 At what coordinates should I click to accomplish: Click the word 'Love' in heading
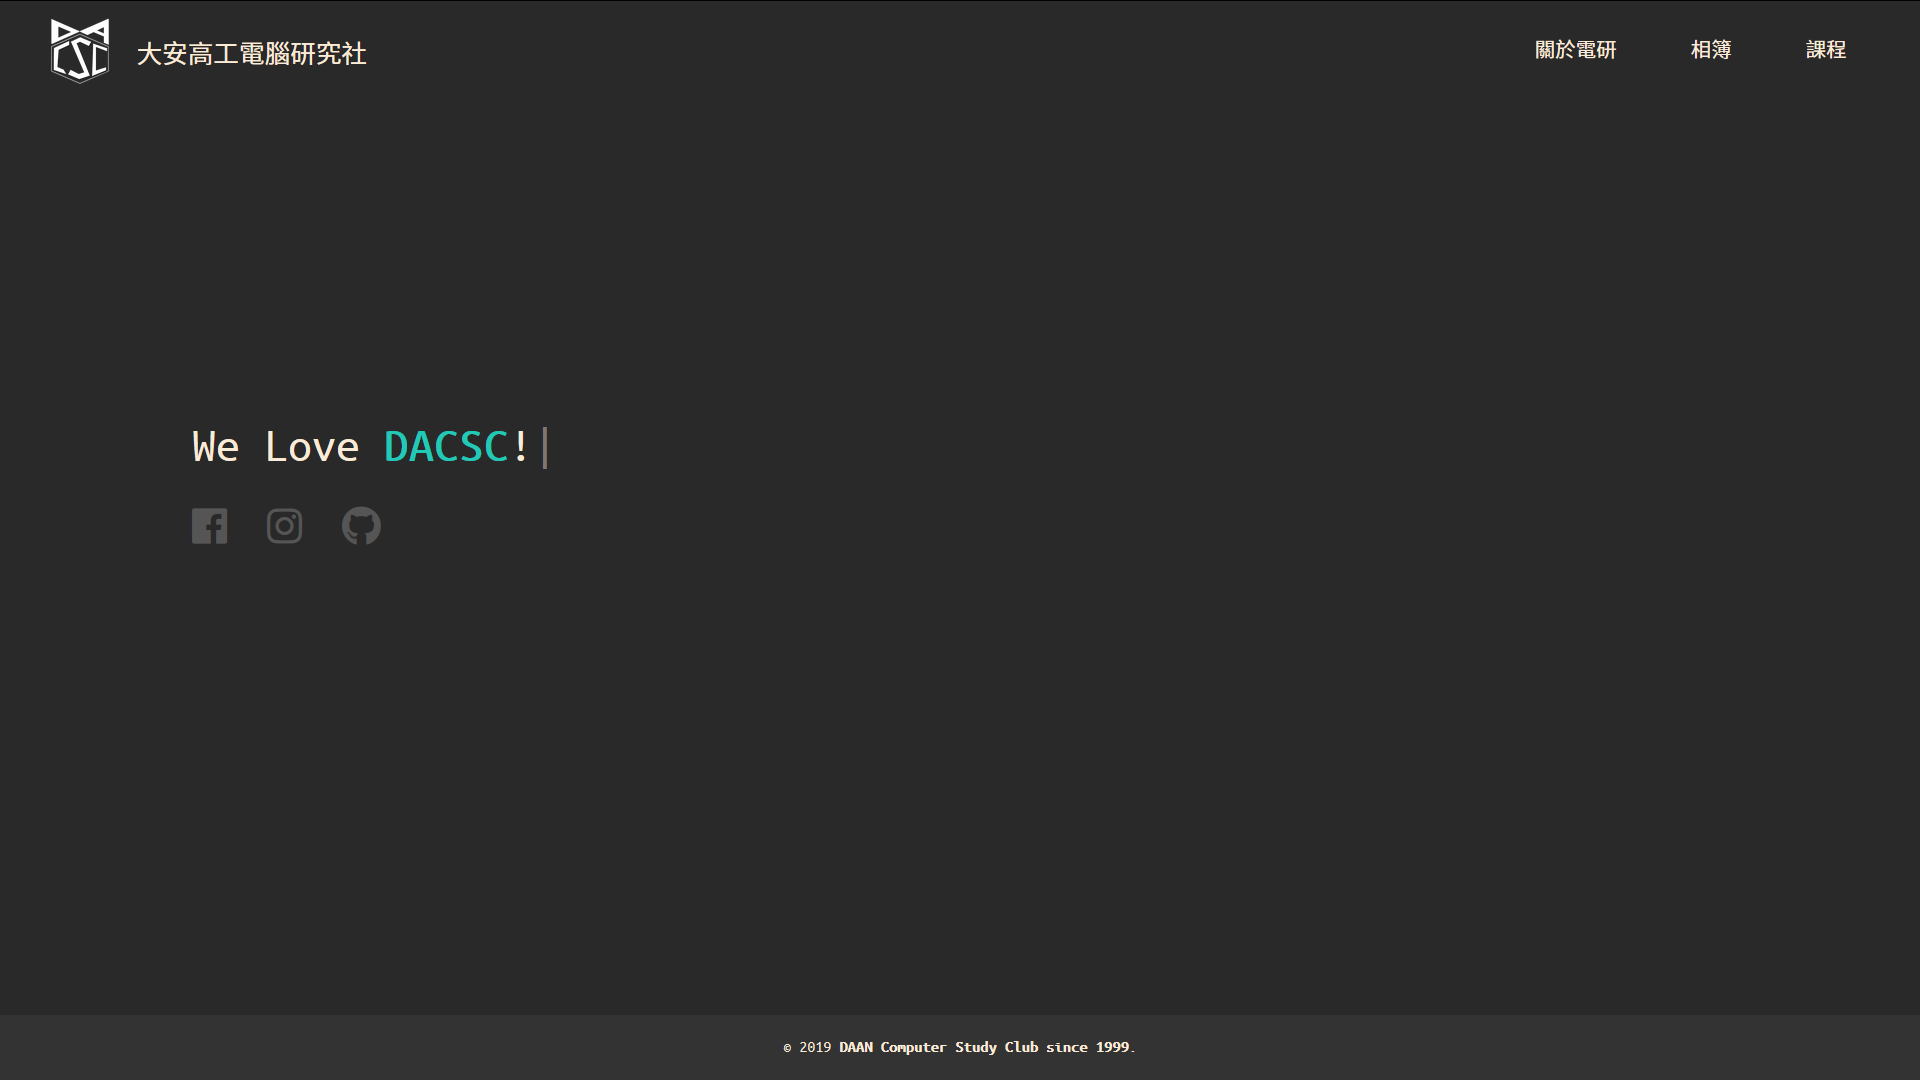point(311,447)
